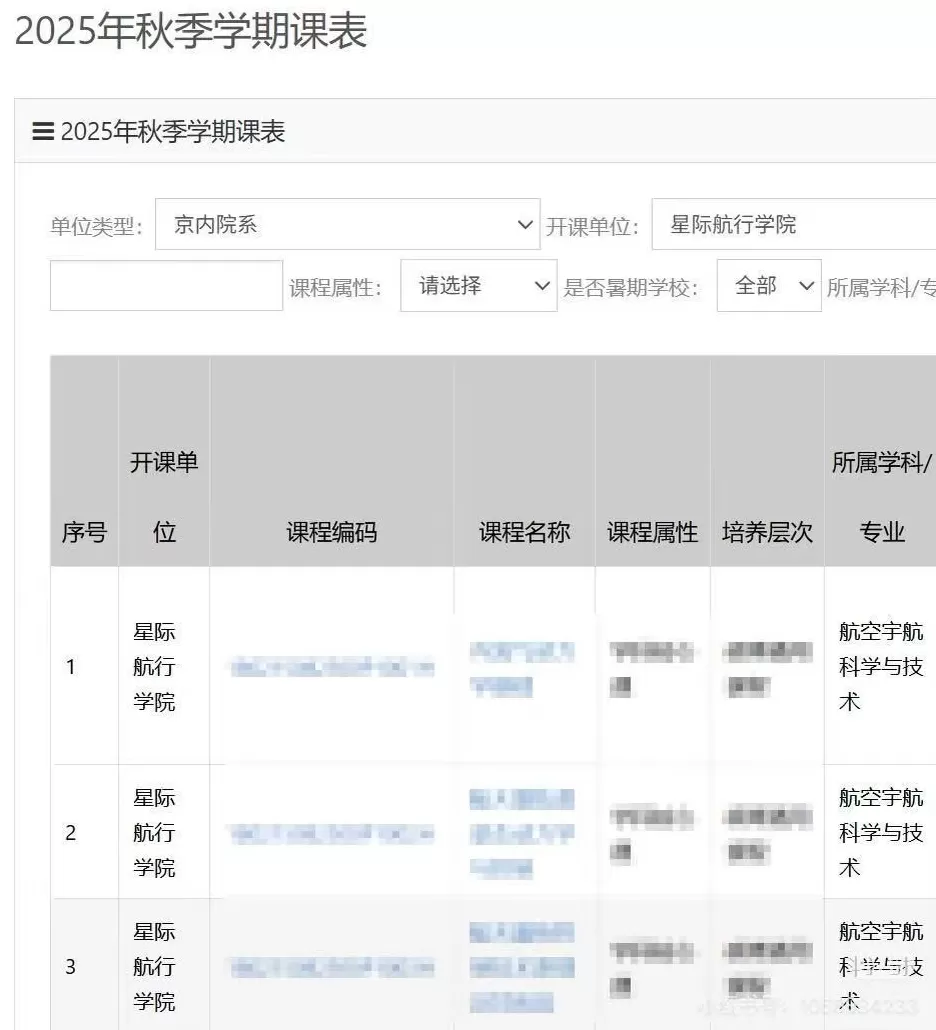
Task: Click the 所属学科/专业 column header
Action: [880, 497]
